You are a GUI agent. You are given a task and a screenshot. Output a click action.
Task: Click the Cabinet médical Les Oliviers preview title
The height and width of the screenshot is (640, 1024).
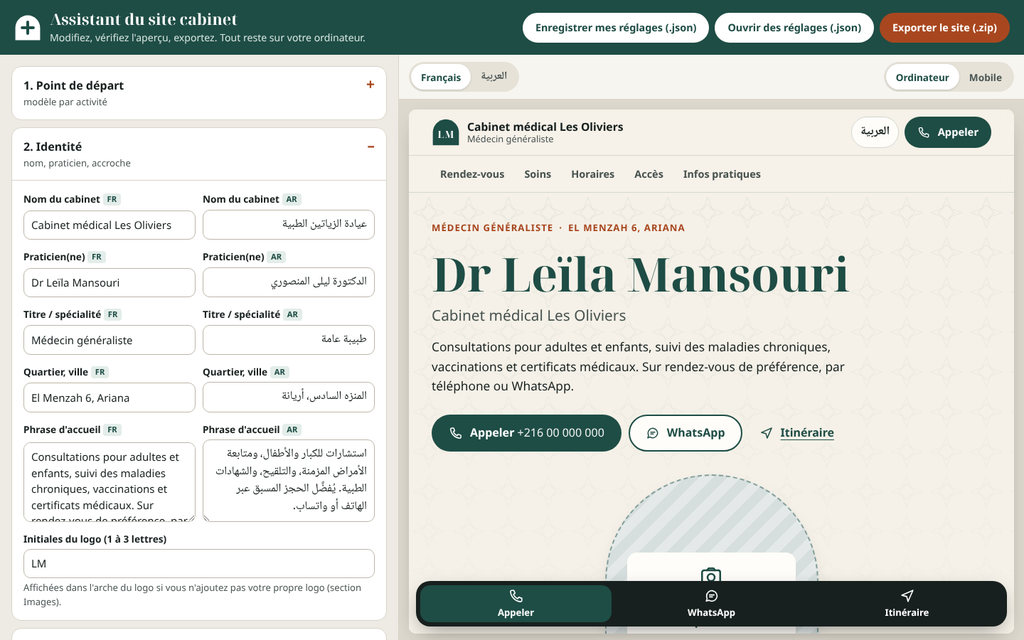tap(545, 127)
